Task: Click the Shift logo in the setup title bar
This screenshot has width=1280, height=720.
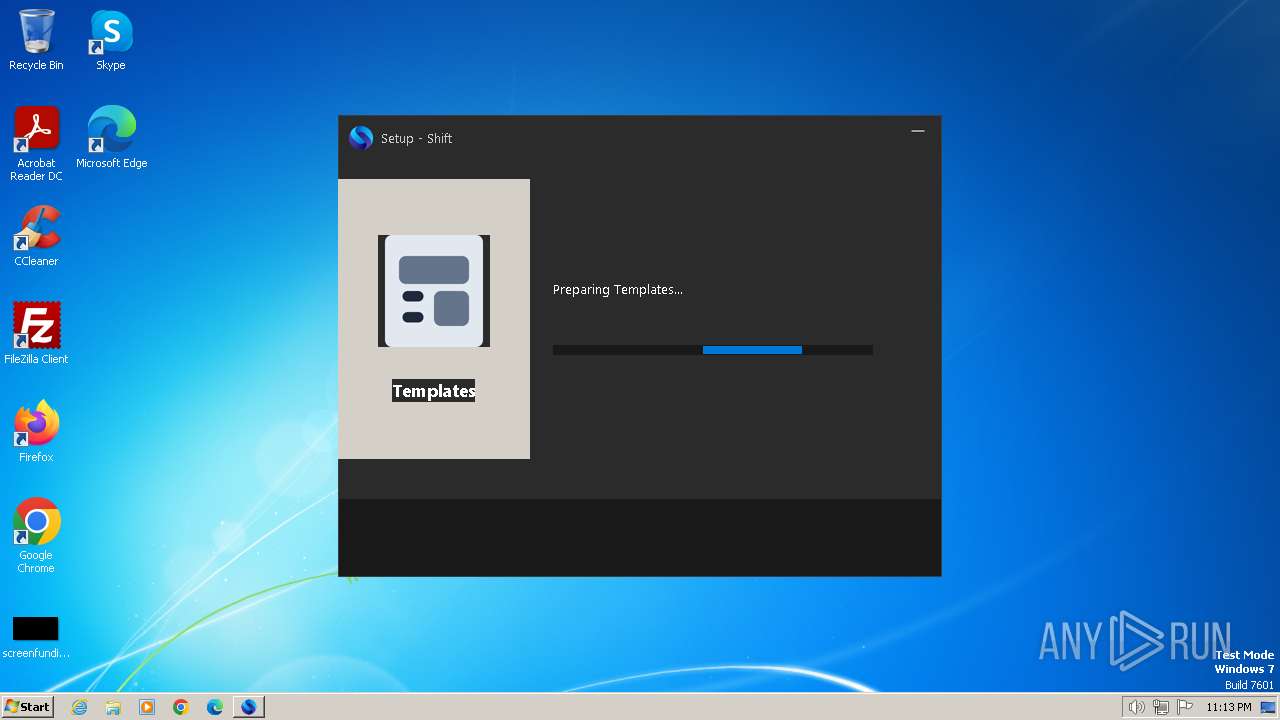Action: [361, 138]
